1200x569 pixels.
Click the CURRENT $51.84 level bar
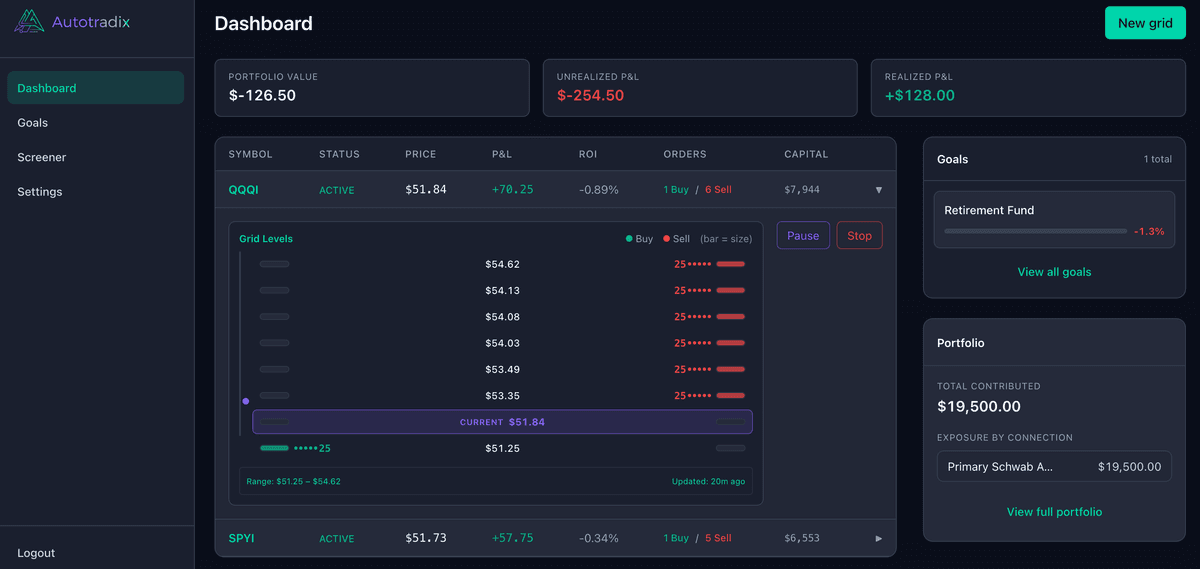502,422
